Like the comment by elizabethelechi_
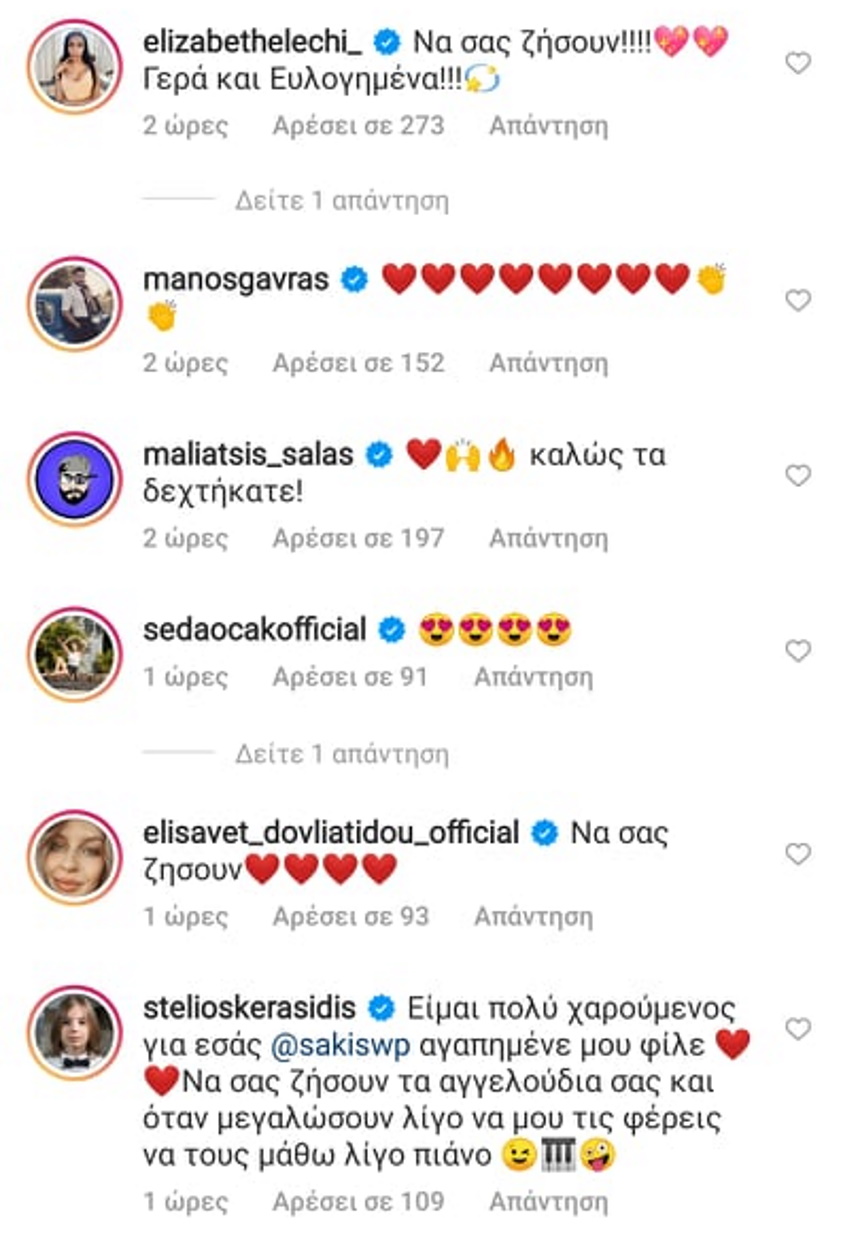Screen dimensions: 860x1234 pyautogui.click(x=797, y=64)
